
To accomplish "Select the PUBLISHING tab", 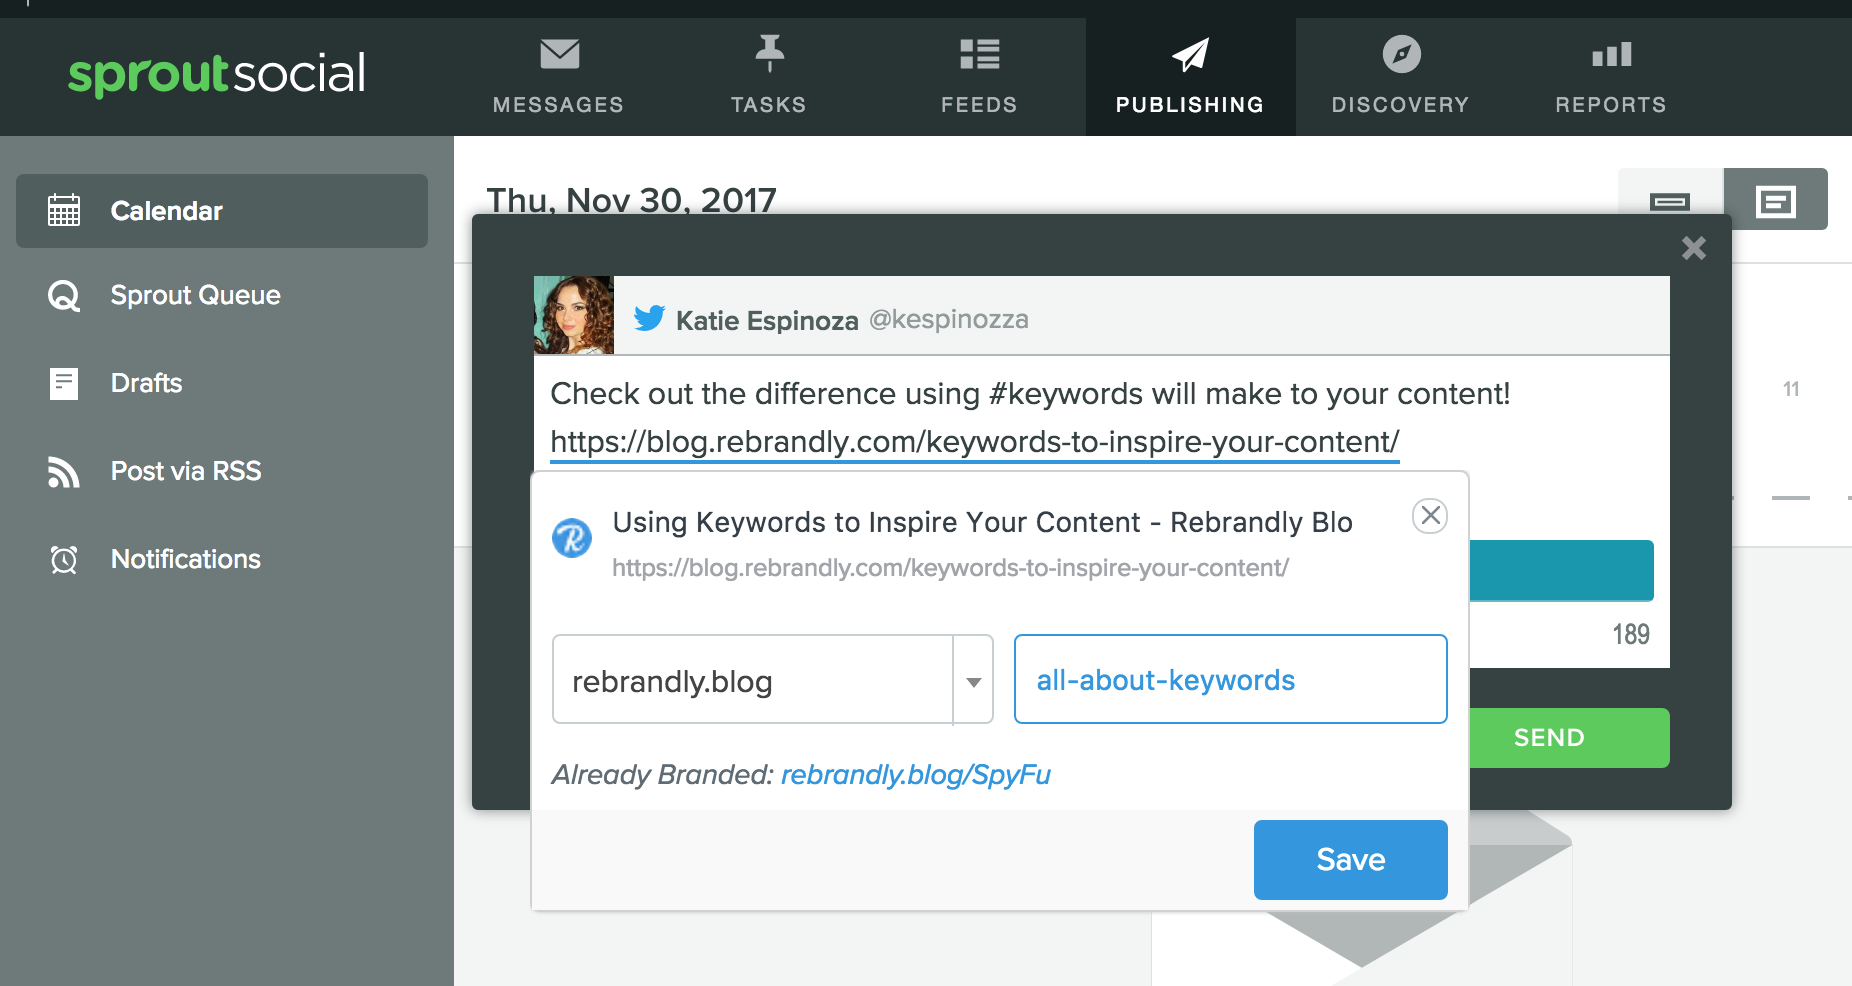I will coord(1190,78).
